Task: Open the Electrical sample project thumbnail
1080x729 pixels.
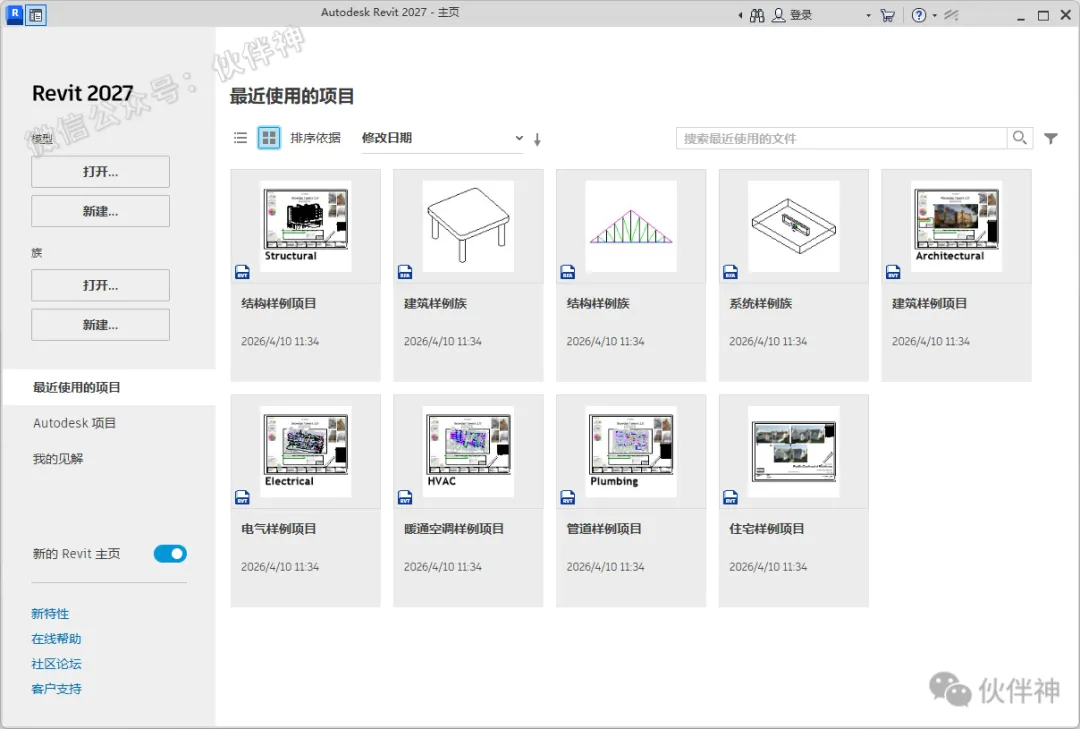Action: (306, 451)
